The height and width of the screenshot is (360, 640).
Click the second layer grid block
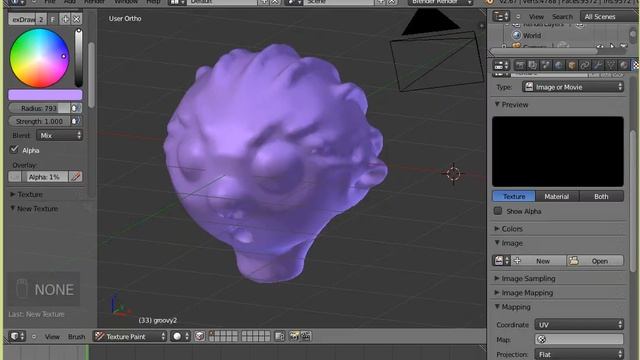coord(255,336)
